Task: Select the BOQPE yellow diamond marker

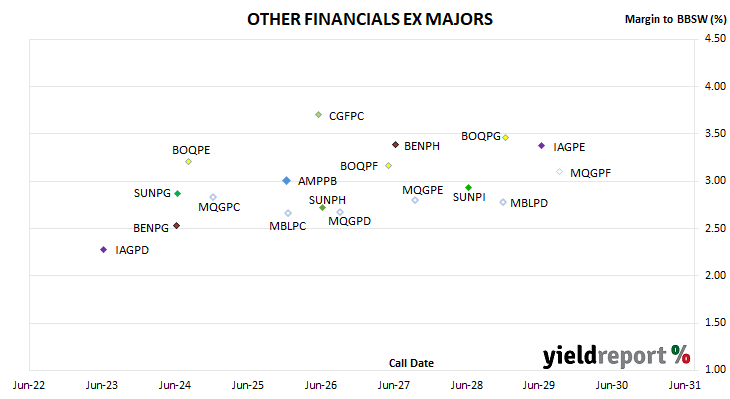Action: tap(189, 162)
